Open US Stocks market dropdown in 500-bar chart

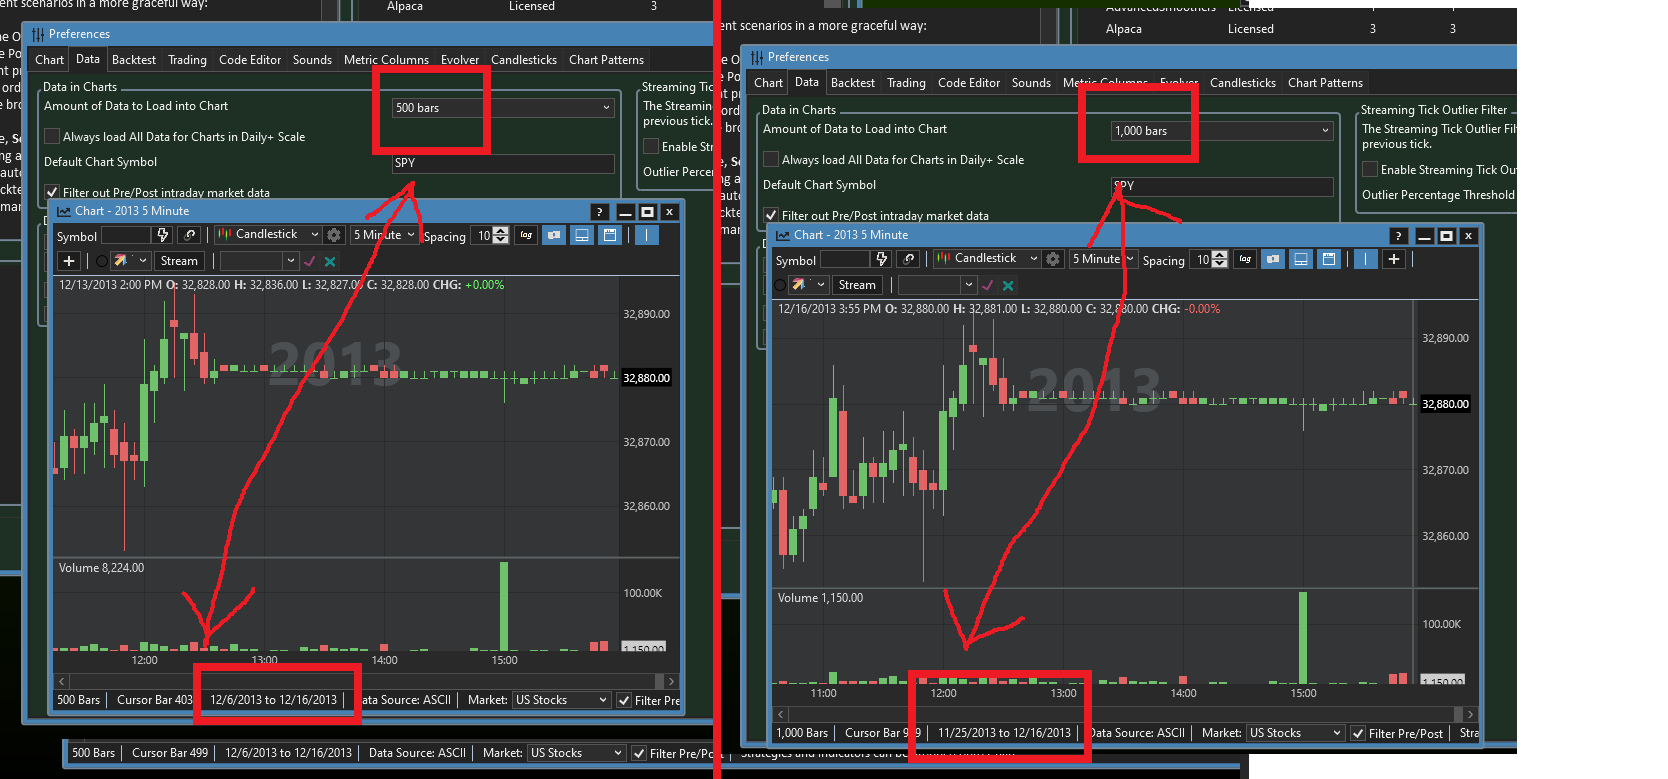coord(561,700)
